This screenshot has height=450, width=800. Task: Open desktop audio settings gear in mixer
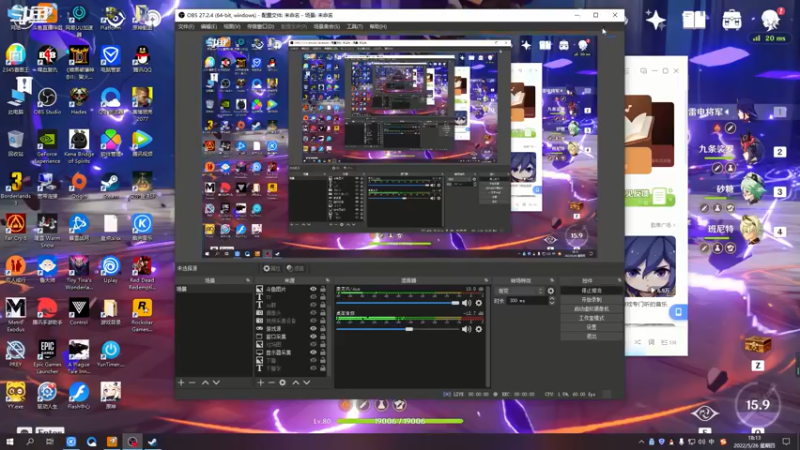pyautogui.click(x=479, y=329)
